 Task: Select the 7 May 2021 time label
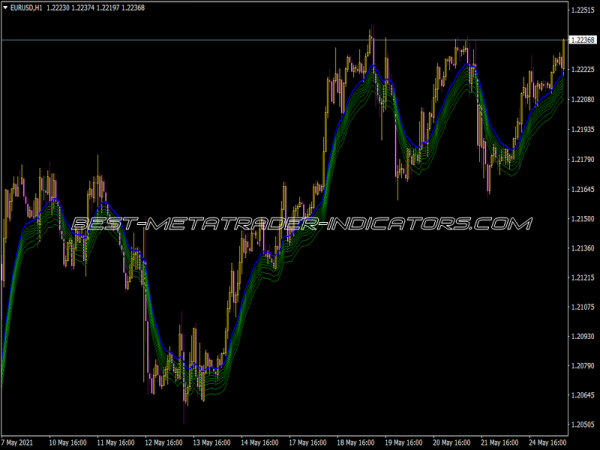[20, 441]
